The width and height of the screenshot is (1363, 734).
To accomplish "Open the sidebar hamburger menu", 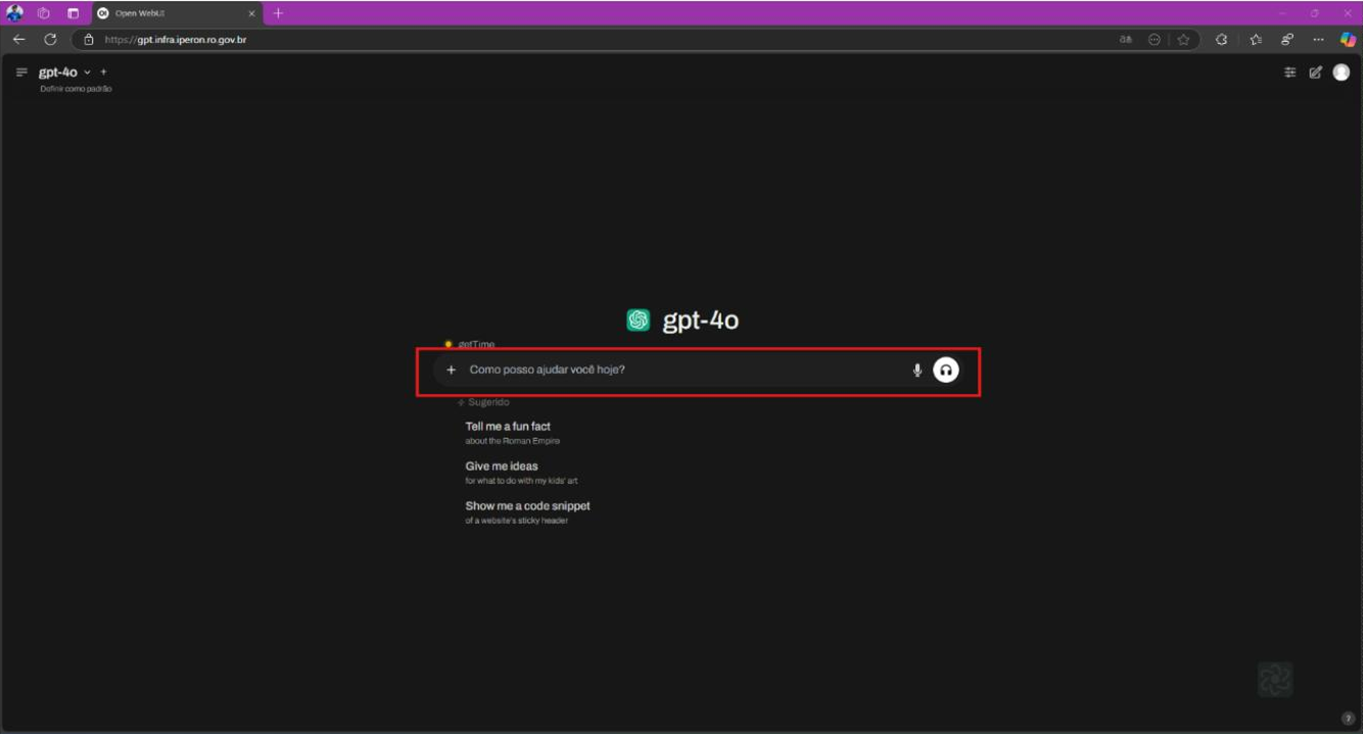I will [21, 72].
